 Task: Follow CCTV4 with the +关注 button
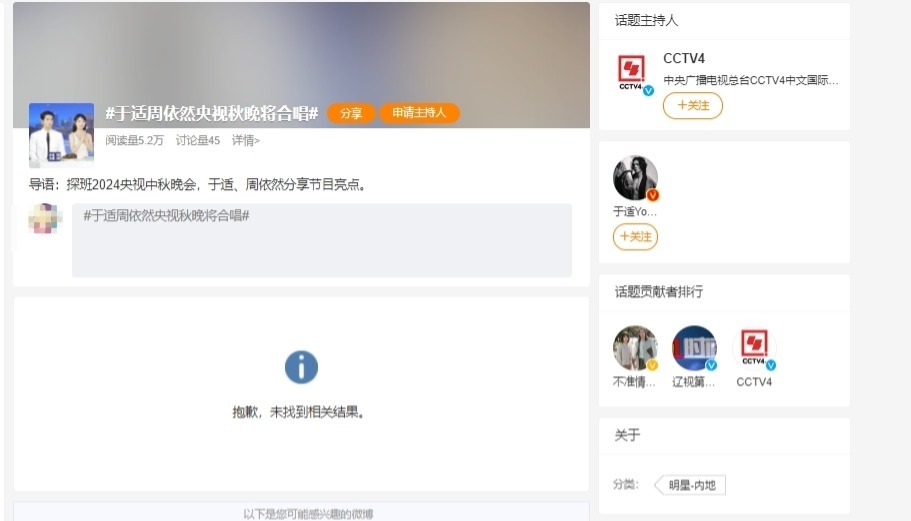pyautogui.click(x=693, y=106)
